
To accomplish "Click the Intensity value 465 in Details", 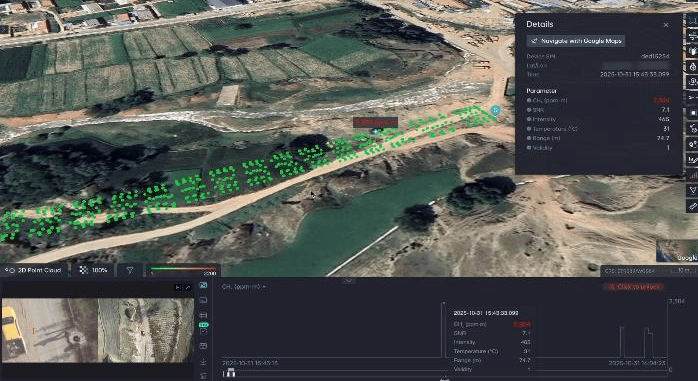I will tap(664, 119).
